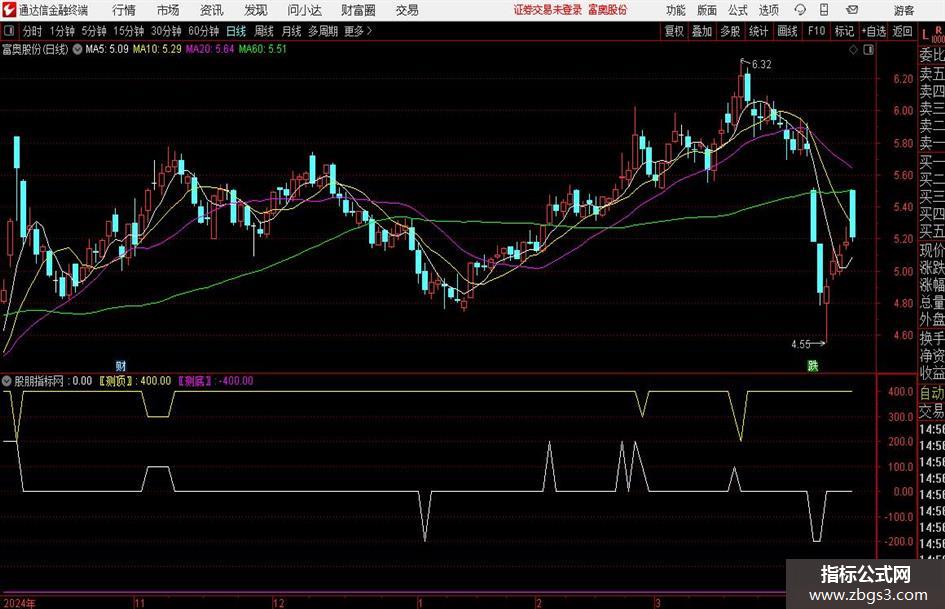Click the 〖测底〗: -400.00 indicator label
The height and width of the screenshot is (609, 945).
pyautogui.click(x=216, y=380)
